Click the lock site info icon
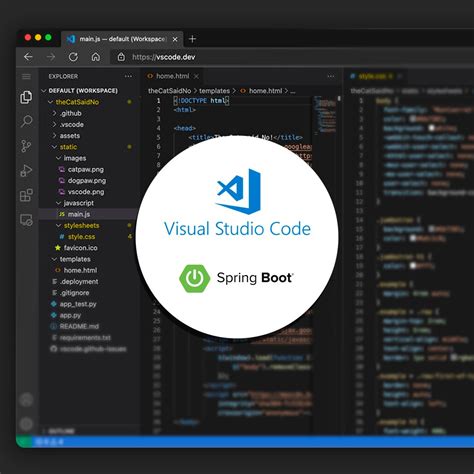 click(x=121, y=57)
